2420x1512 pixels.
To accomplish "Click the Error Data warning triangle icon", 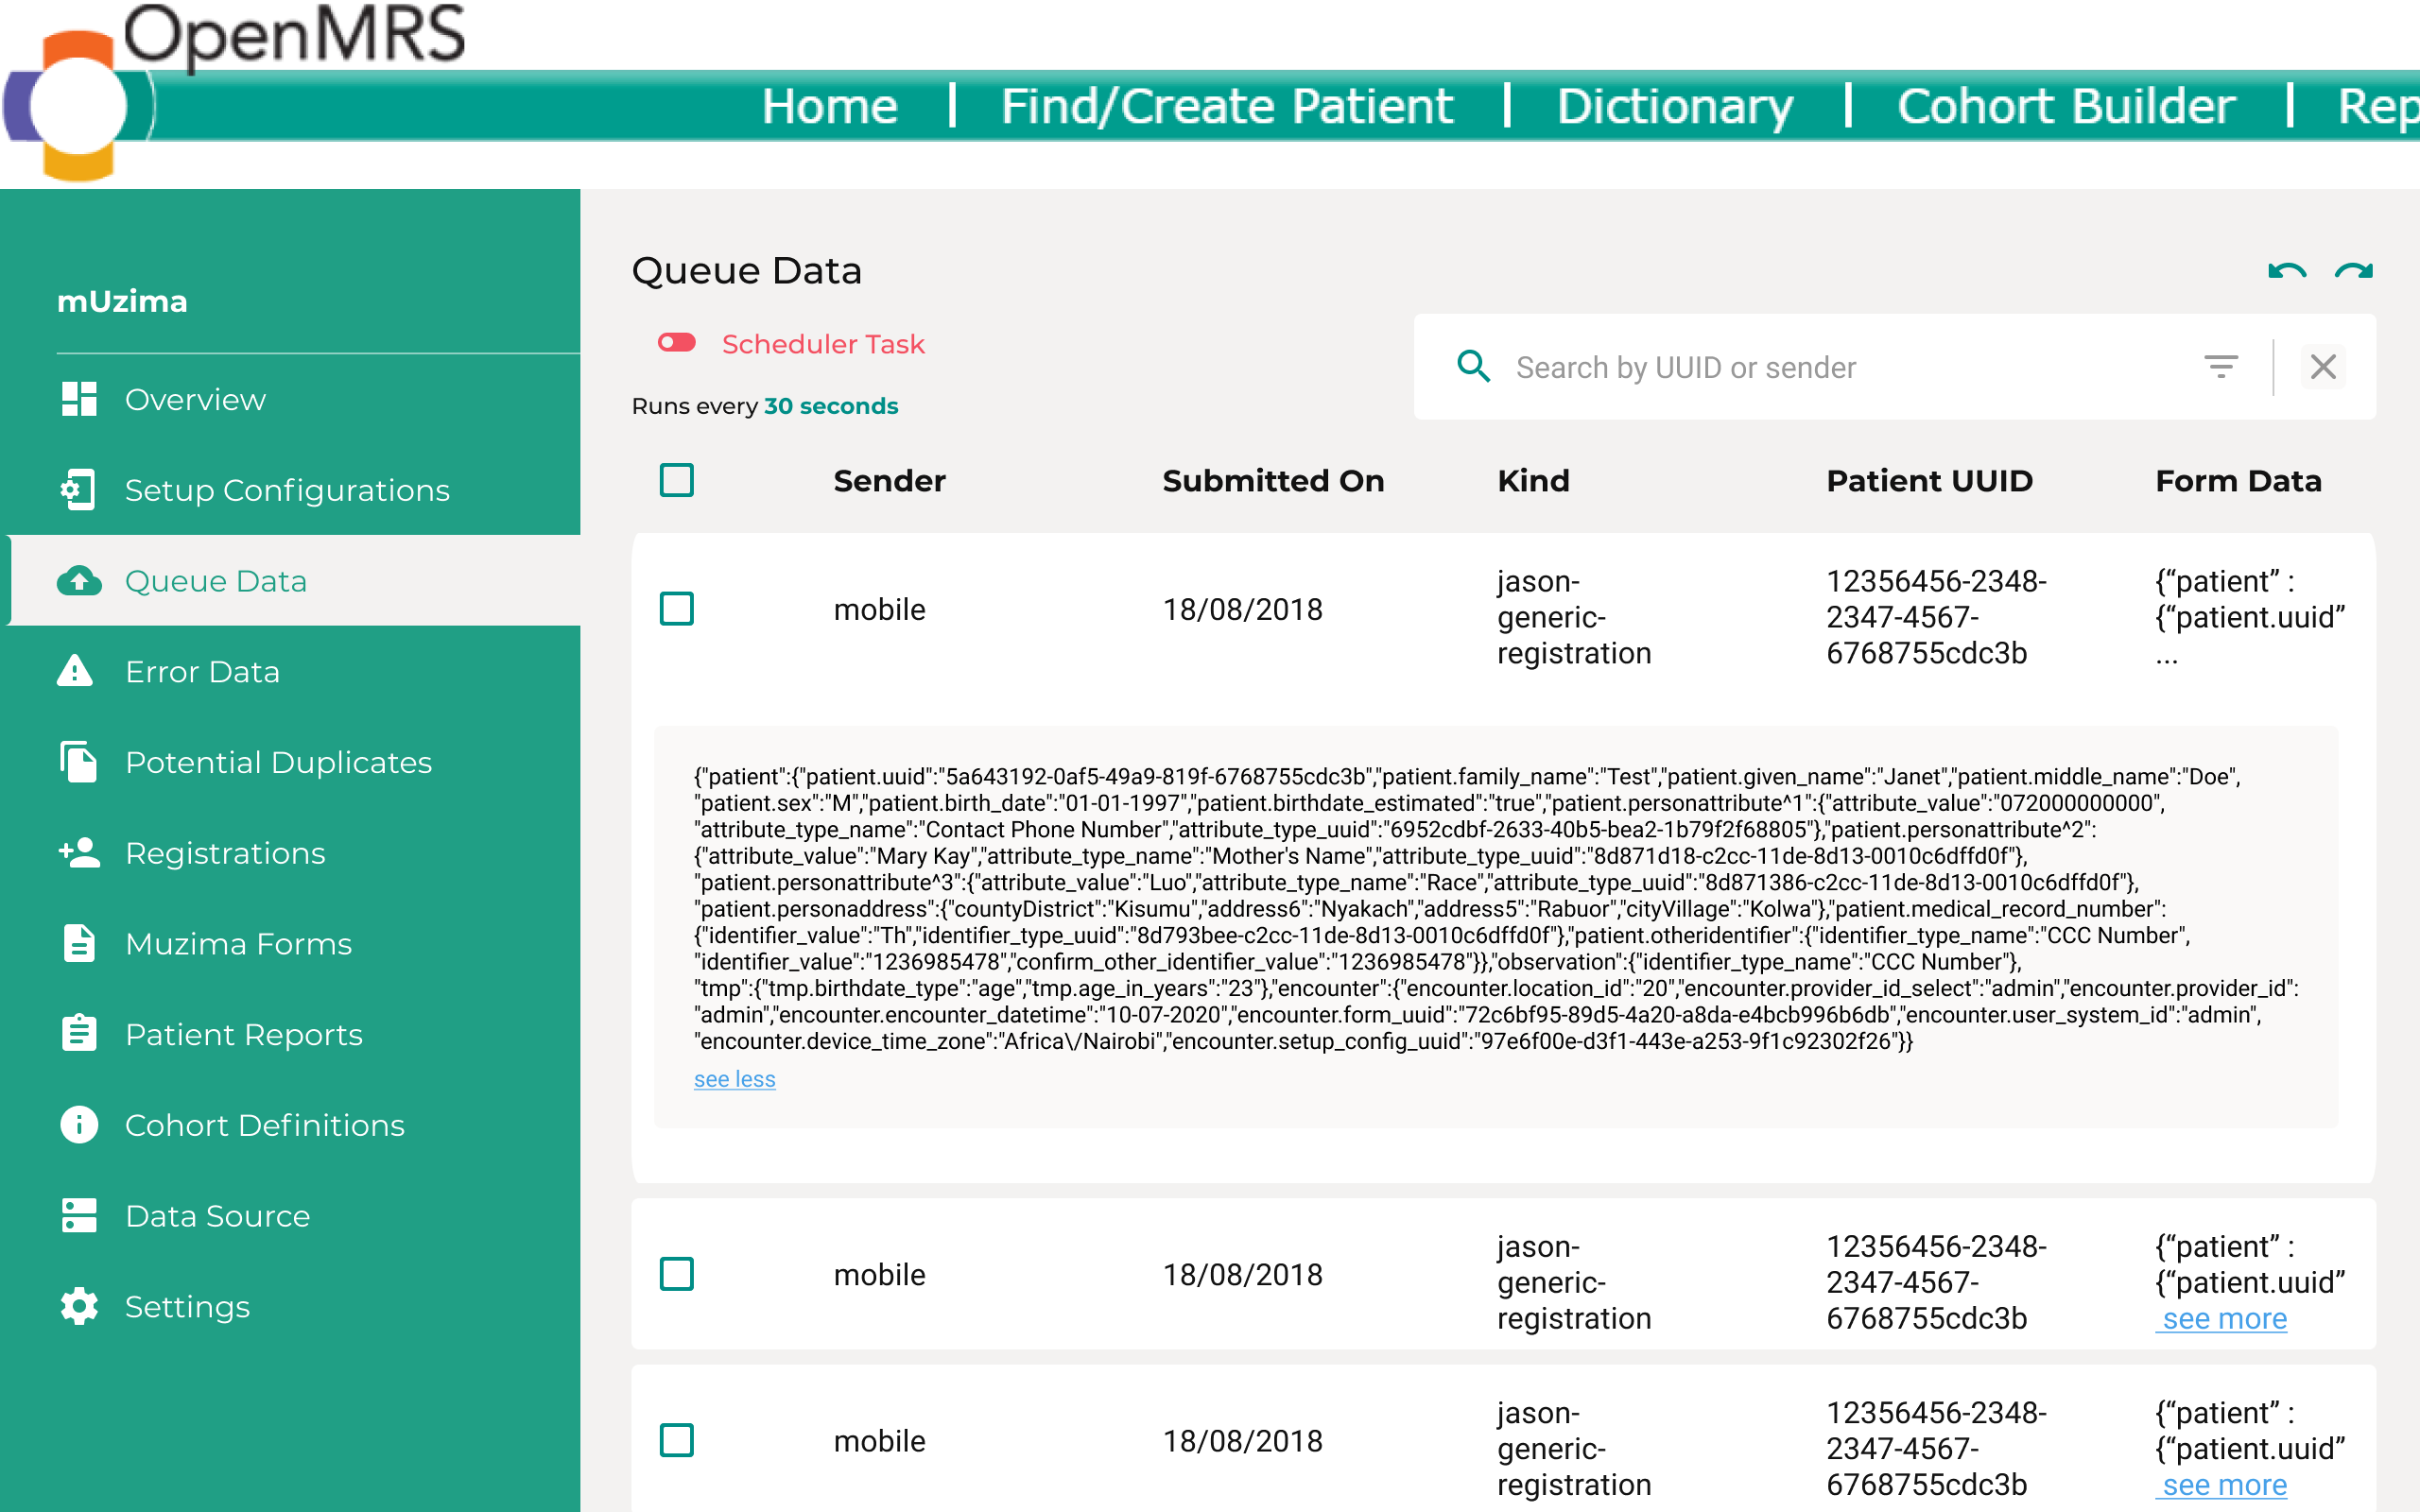I will [75, 671].
